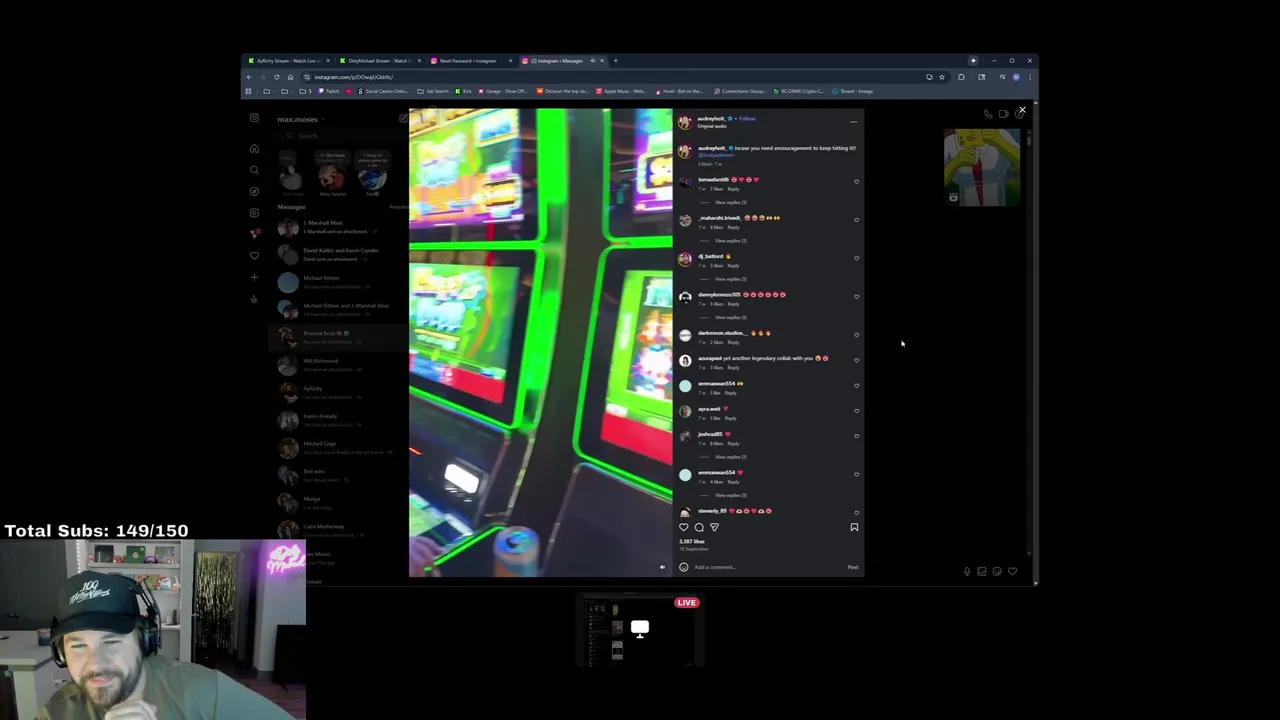1280x720 pixels.
Task: Reply to dj_batlord's comment
Action: [x=733, y=266]
